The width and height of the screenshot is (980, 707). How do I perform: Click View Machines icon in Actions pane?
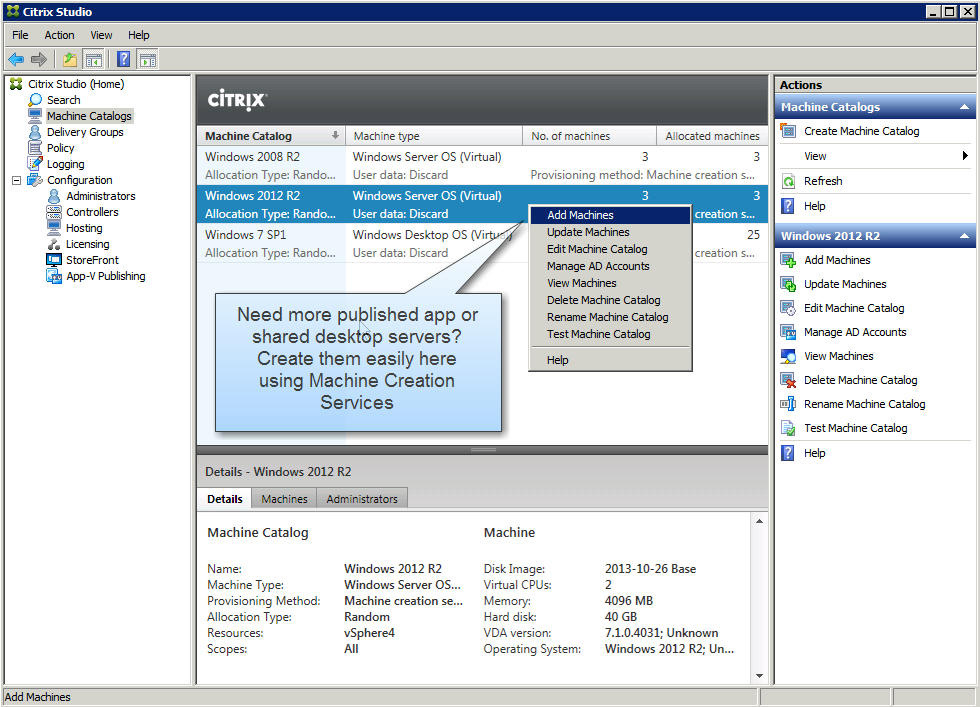pyautogui.click(x=788, y=356)
